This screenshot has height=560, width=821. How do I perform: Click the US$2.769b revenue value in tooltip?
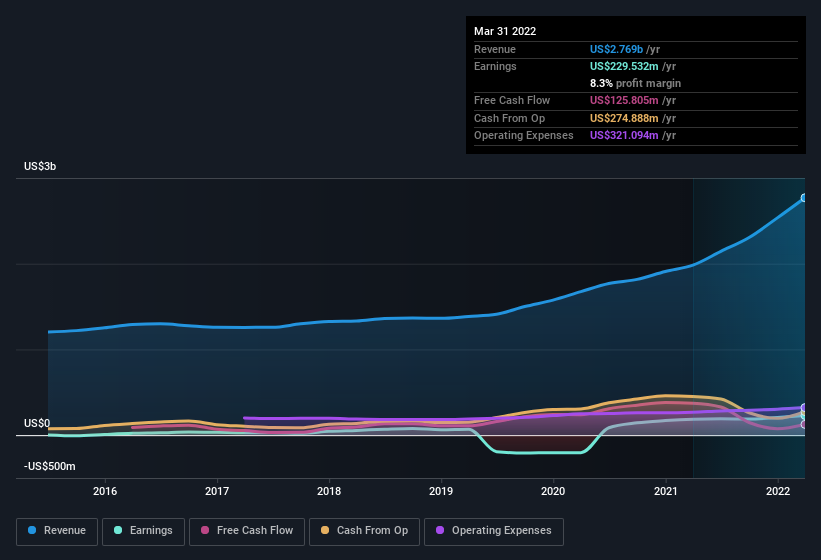click(616, 49)
